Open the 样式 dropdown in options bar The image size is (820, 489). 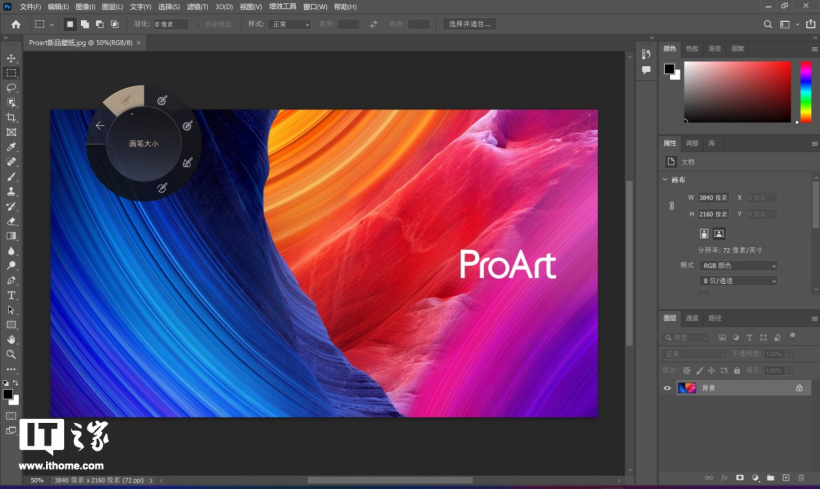click(x=291, y=24)
